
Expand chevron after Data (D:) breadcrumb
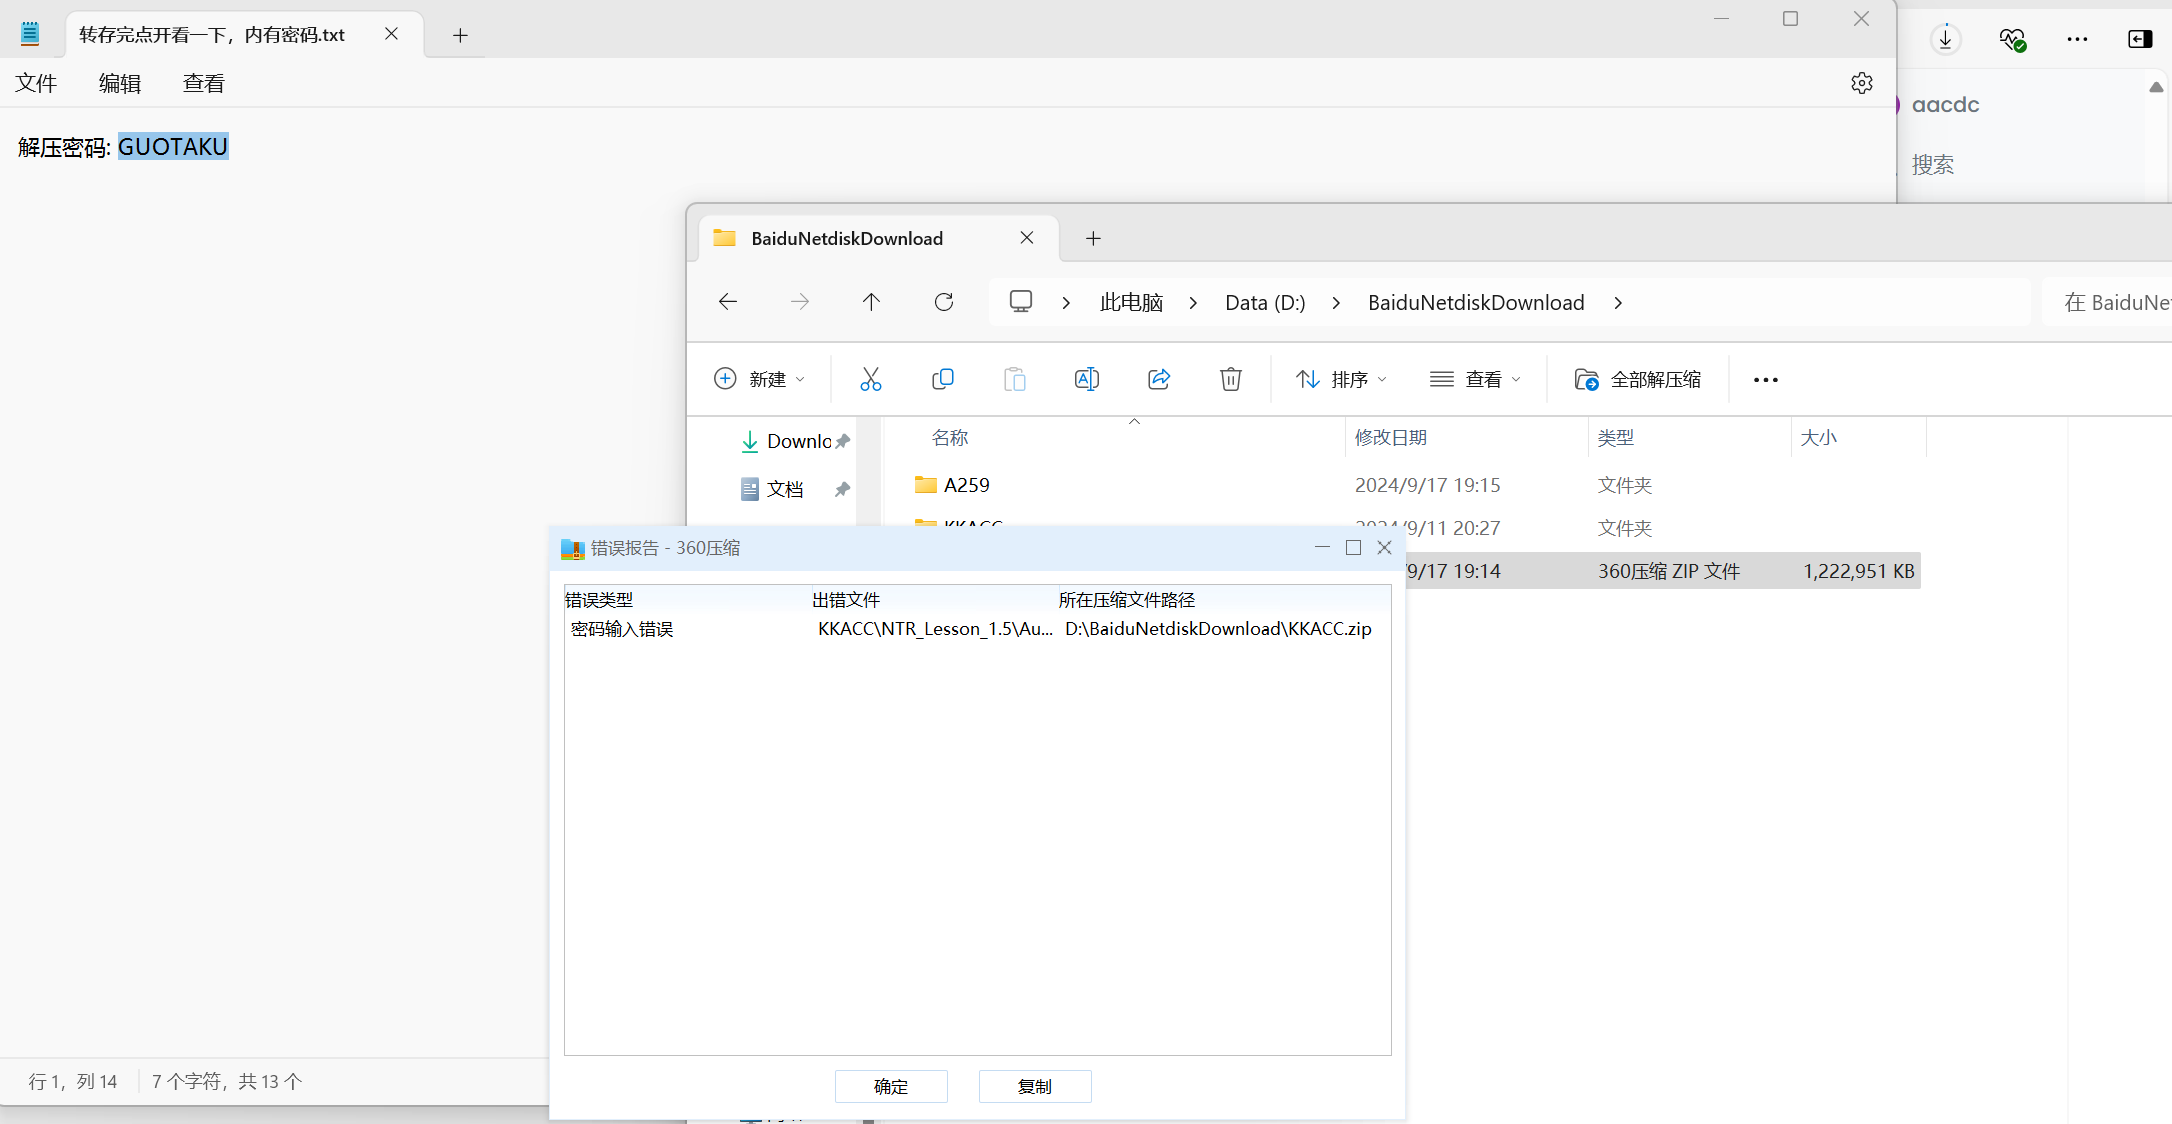pos(1336,302)
